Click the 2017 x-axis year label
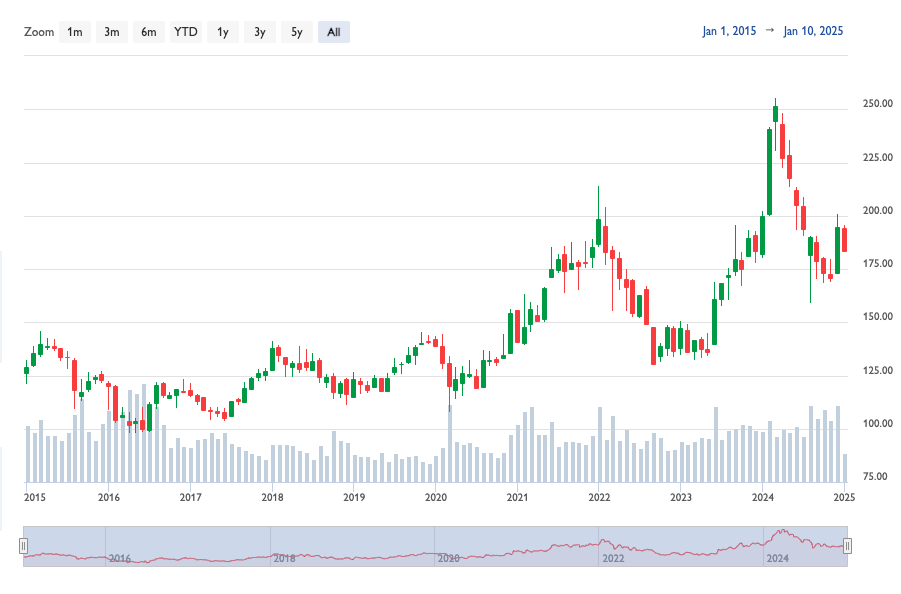The height and width of the screenshot is (594, 901). (x=190, y=497)
